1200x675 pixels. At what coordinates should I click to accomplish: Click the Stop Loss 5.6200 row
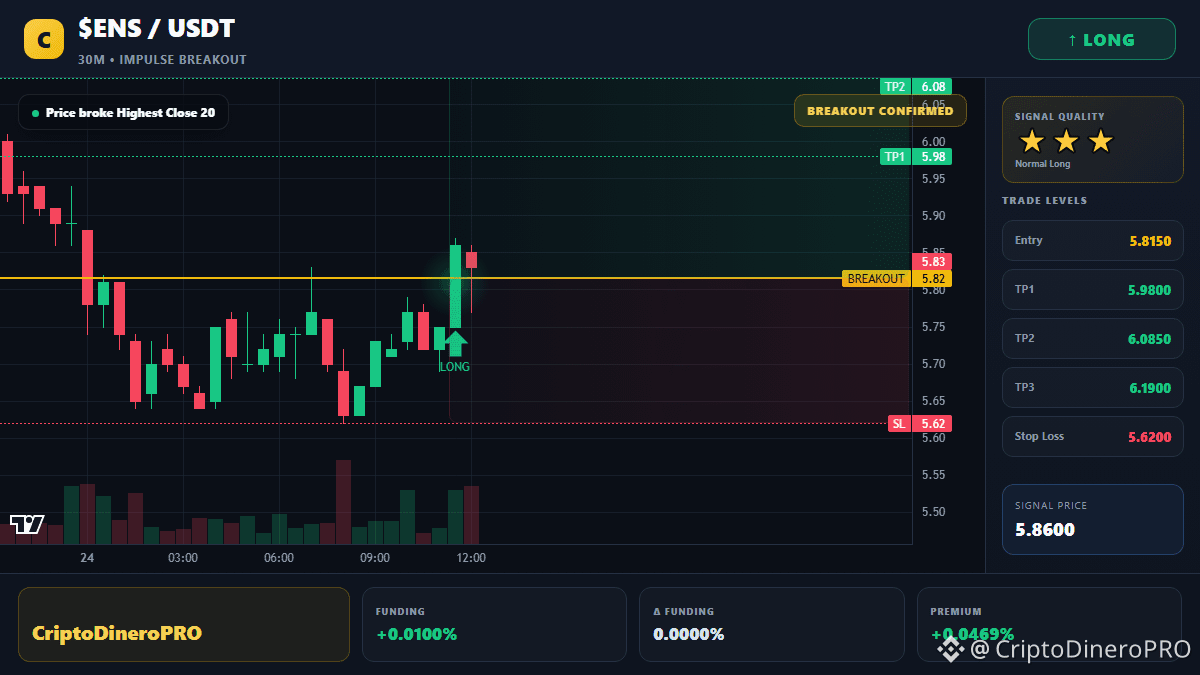click(x=1092, y=437)
